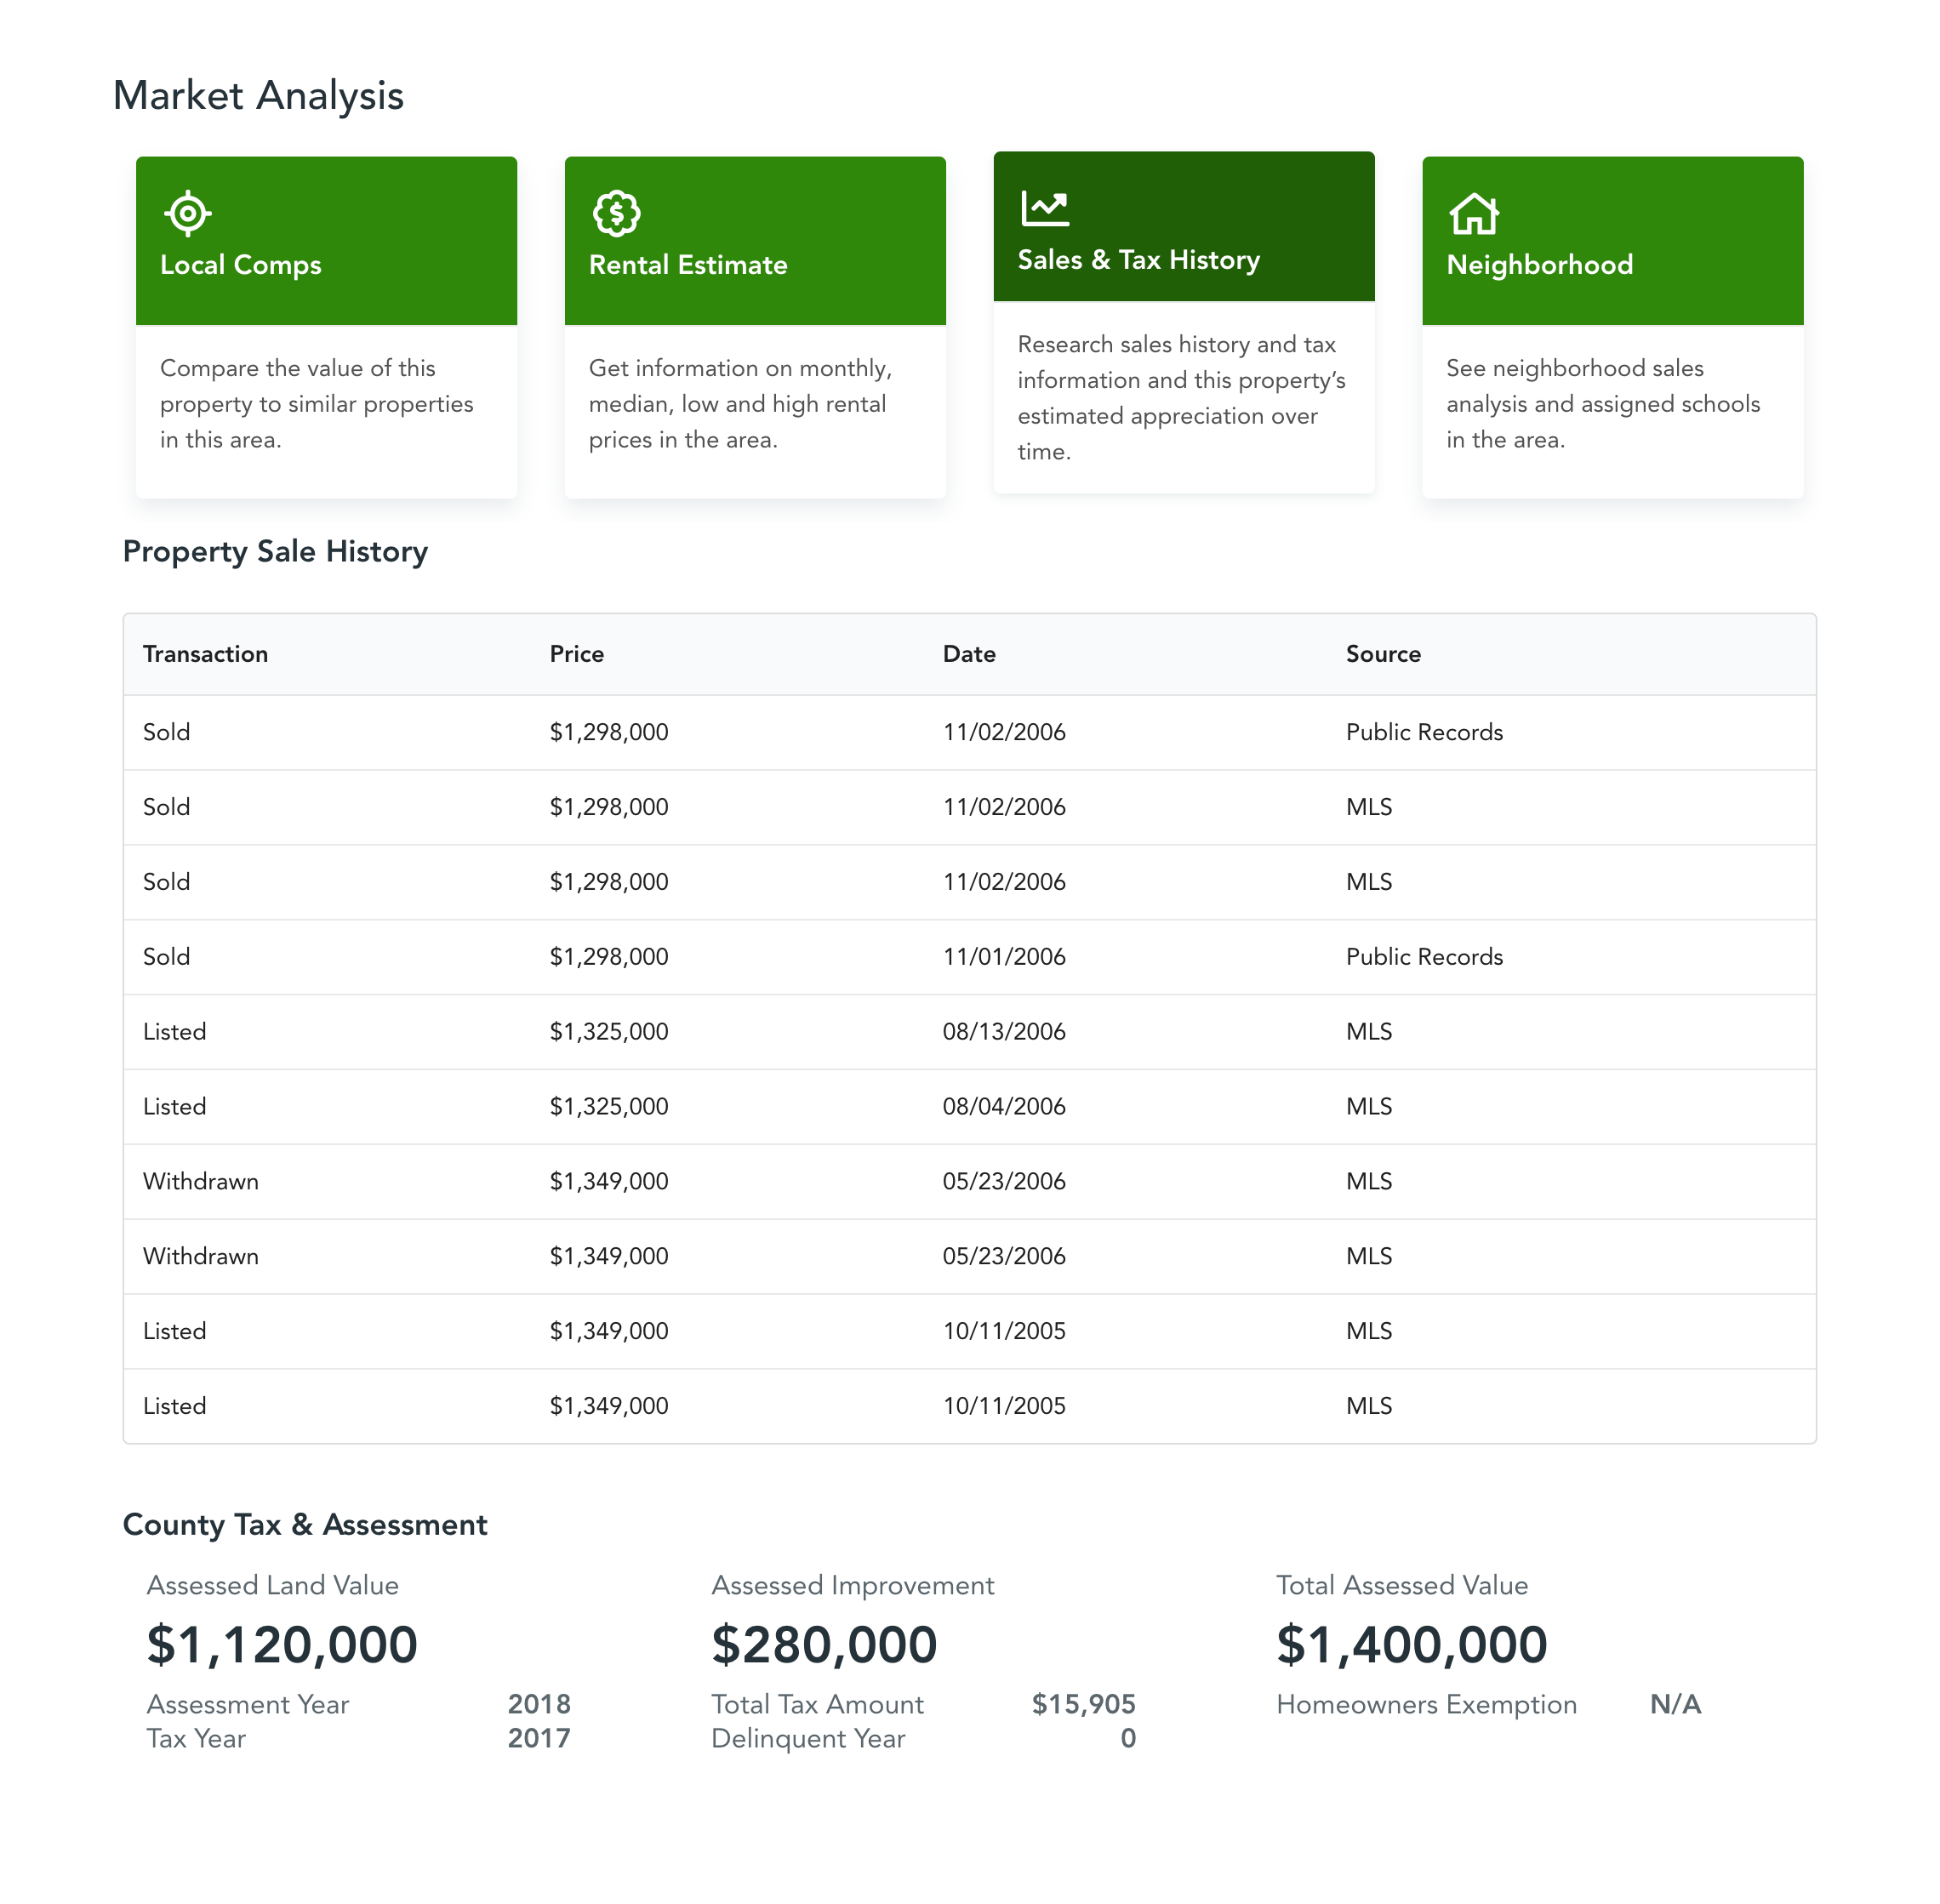The image size is (1940, 1904).
Task: Click the Property Sale History heading
Action: (275, 552)
